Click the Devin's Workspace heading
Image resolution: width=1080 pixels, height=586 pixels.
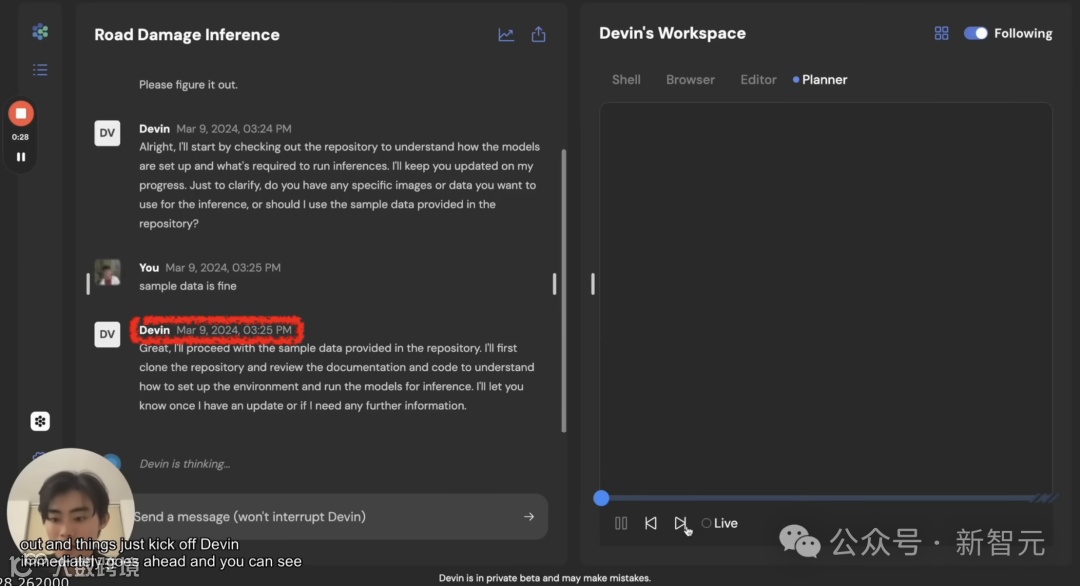coord(672,33)
